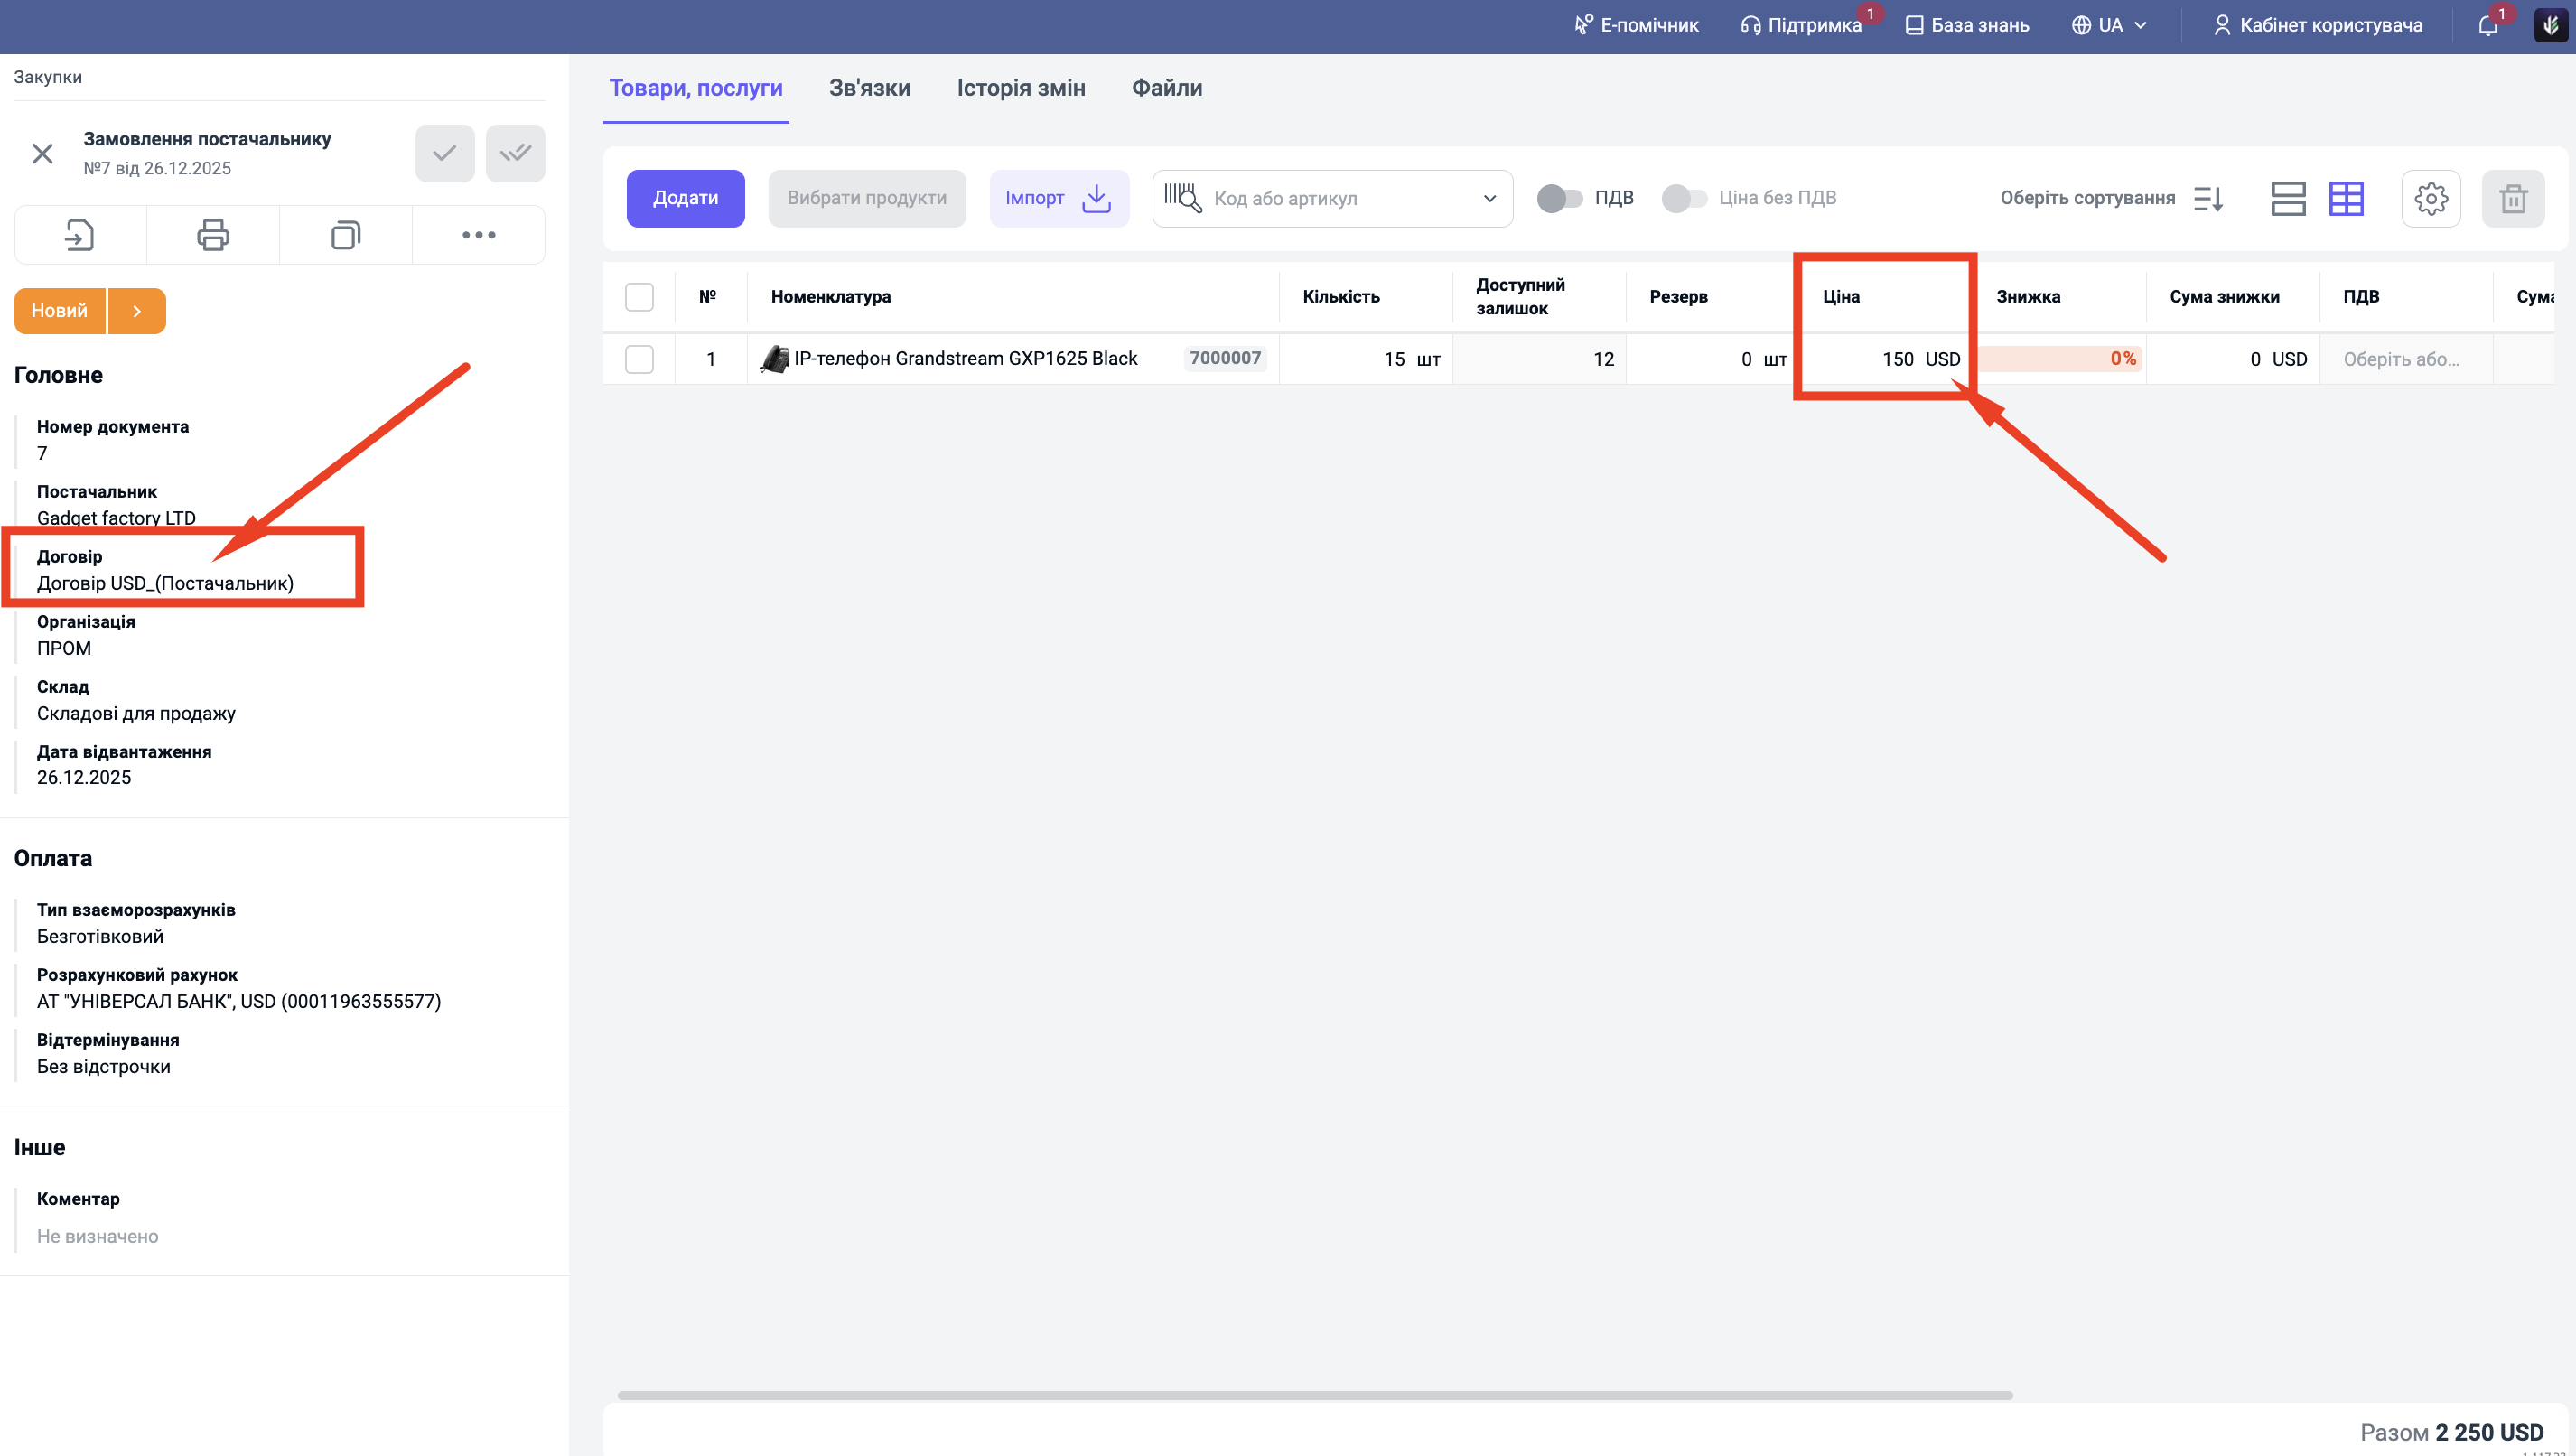Open the Історія змін tab
Viewport: 2576px width, 1456px height.
tap(1020, 88)
